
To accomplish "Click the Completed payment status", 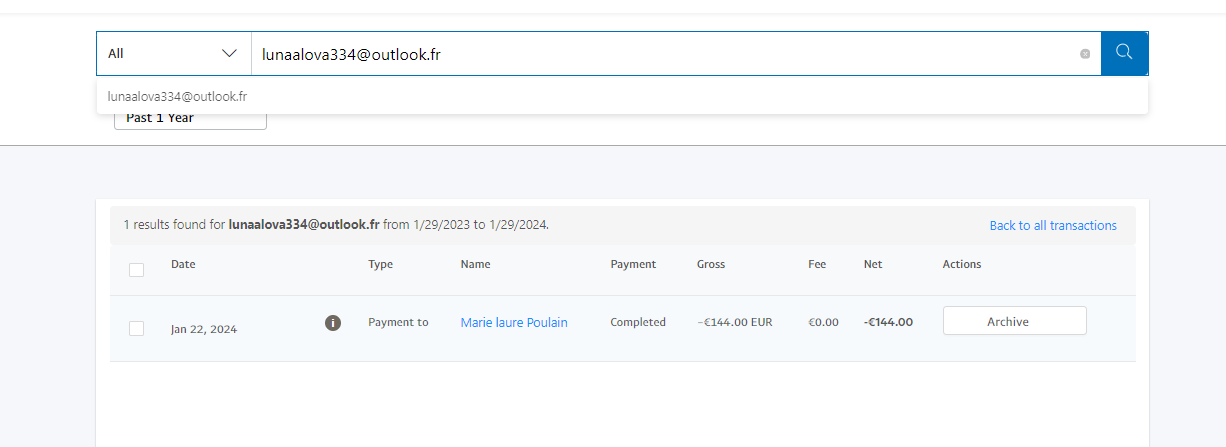I will (x=638, y=323).
